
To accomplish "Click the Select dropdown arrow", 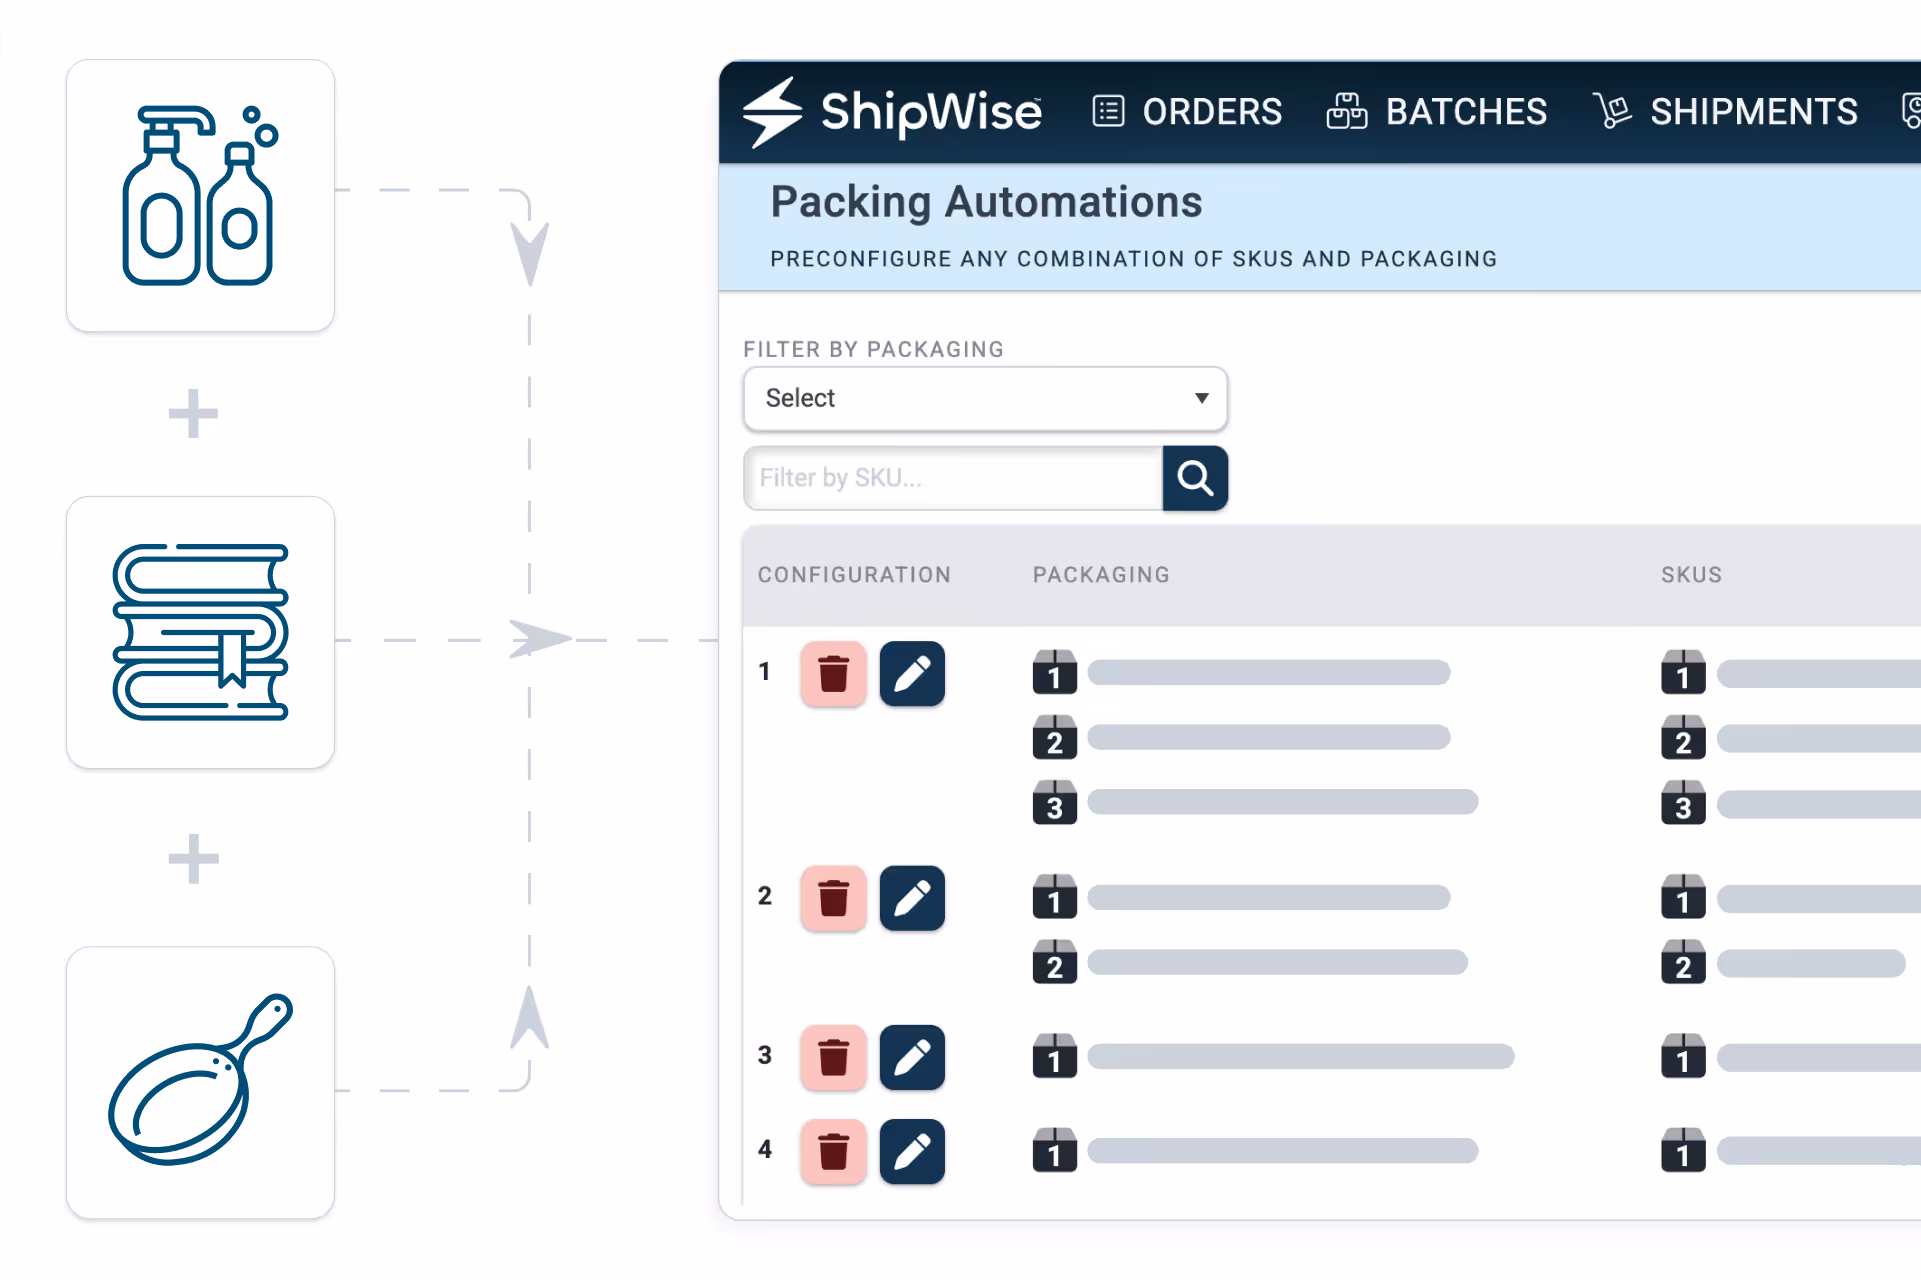I will (1201, 398).
